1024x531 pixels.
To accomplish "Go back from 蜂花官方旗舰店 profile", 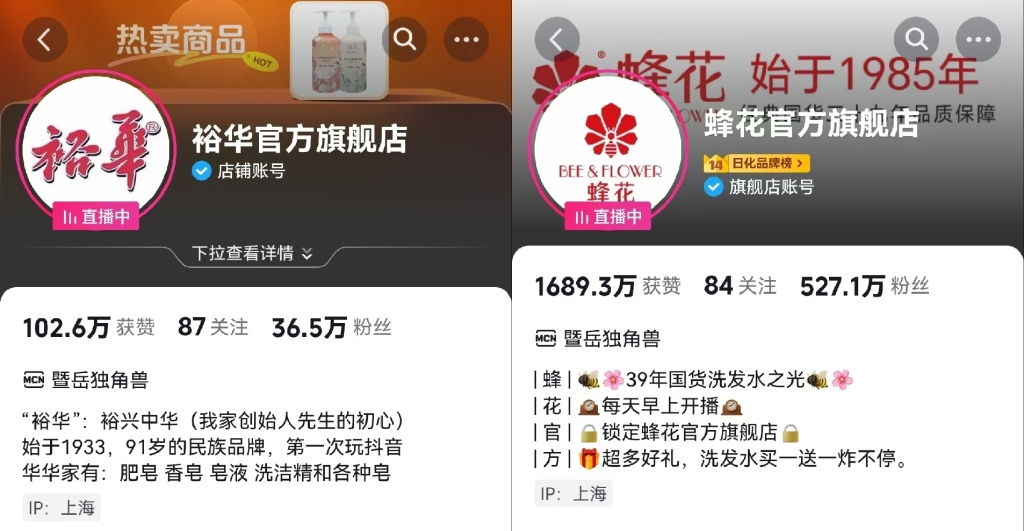I will coord(556,40).
